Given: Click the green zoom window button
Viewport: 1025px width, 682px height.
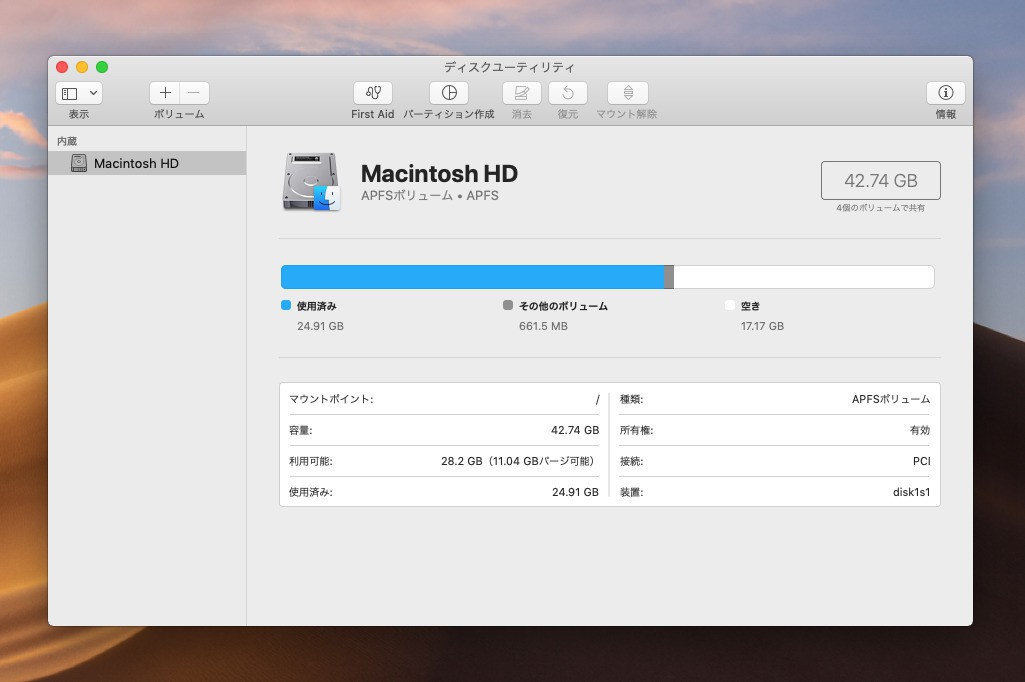Looking at the screenshot, I should tap(102, 67).
